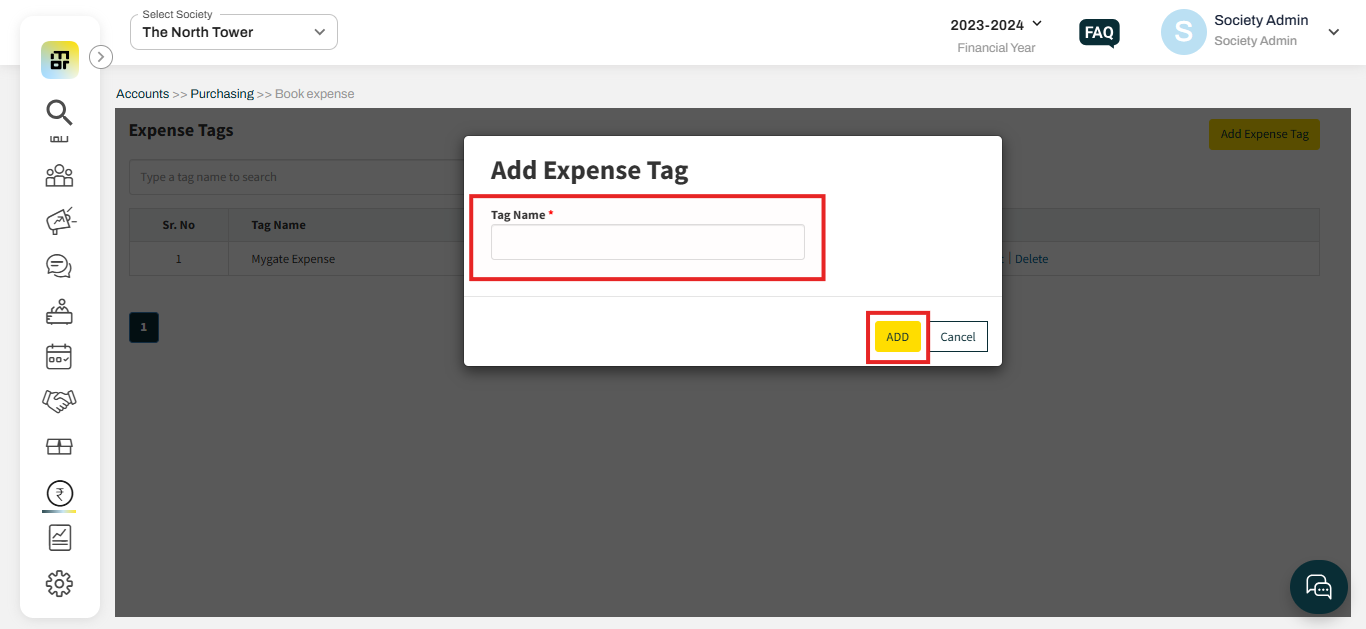Open the helpdesk icon in the sidebar
The width and height of the screenshot is (1366, 629).
click(x=58, y=311)
